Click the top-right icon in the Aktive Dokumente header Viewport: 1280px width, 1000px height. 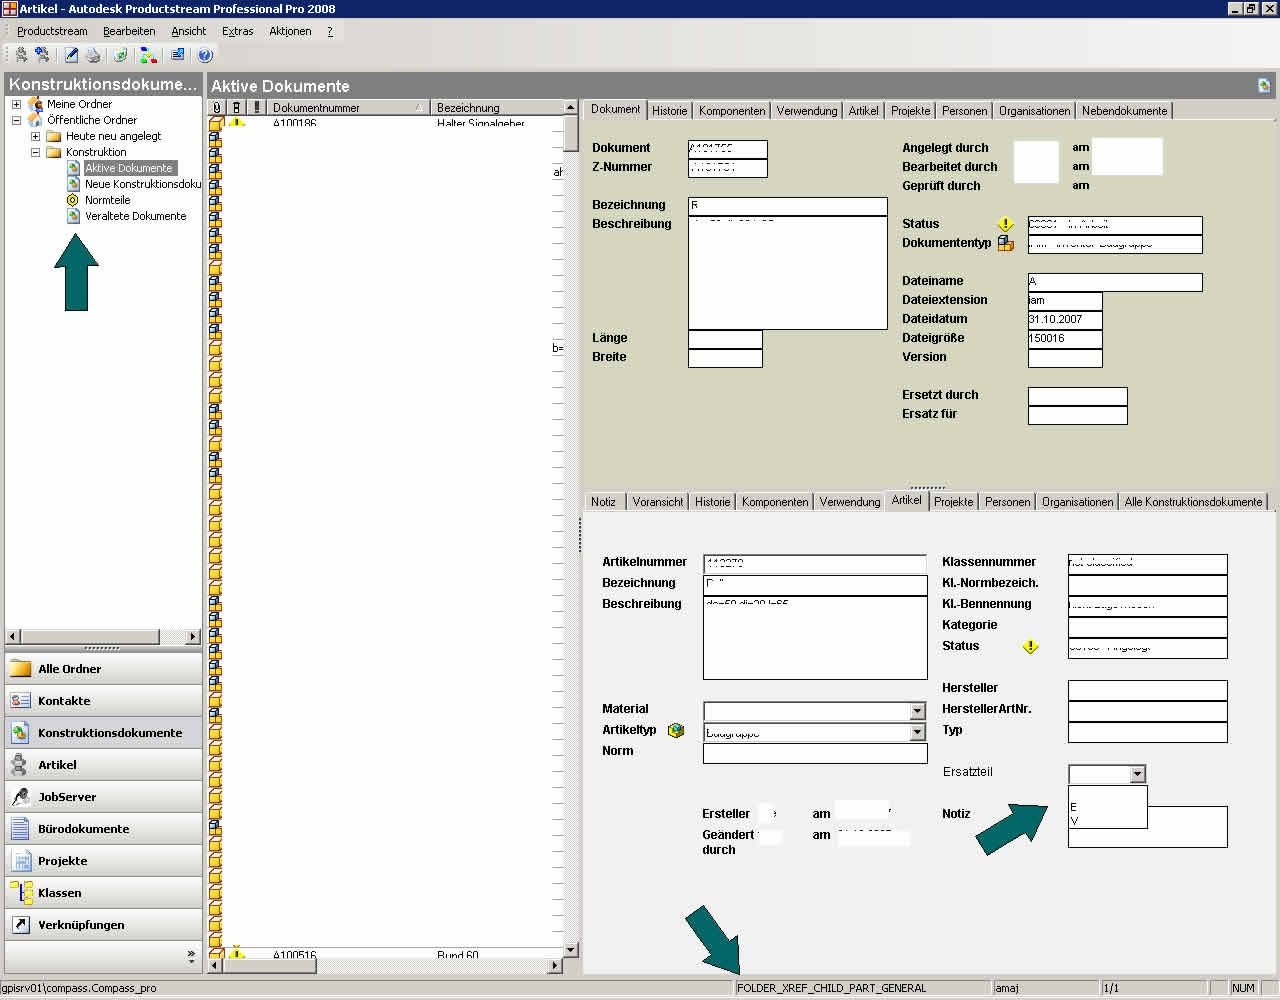click(x=1264, y=86)
